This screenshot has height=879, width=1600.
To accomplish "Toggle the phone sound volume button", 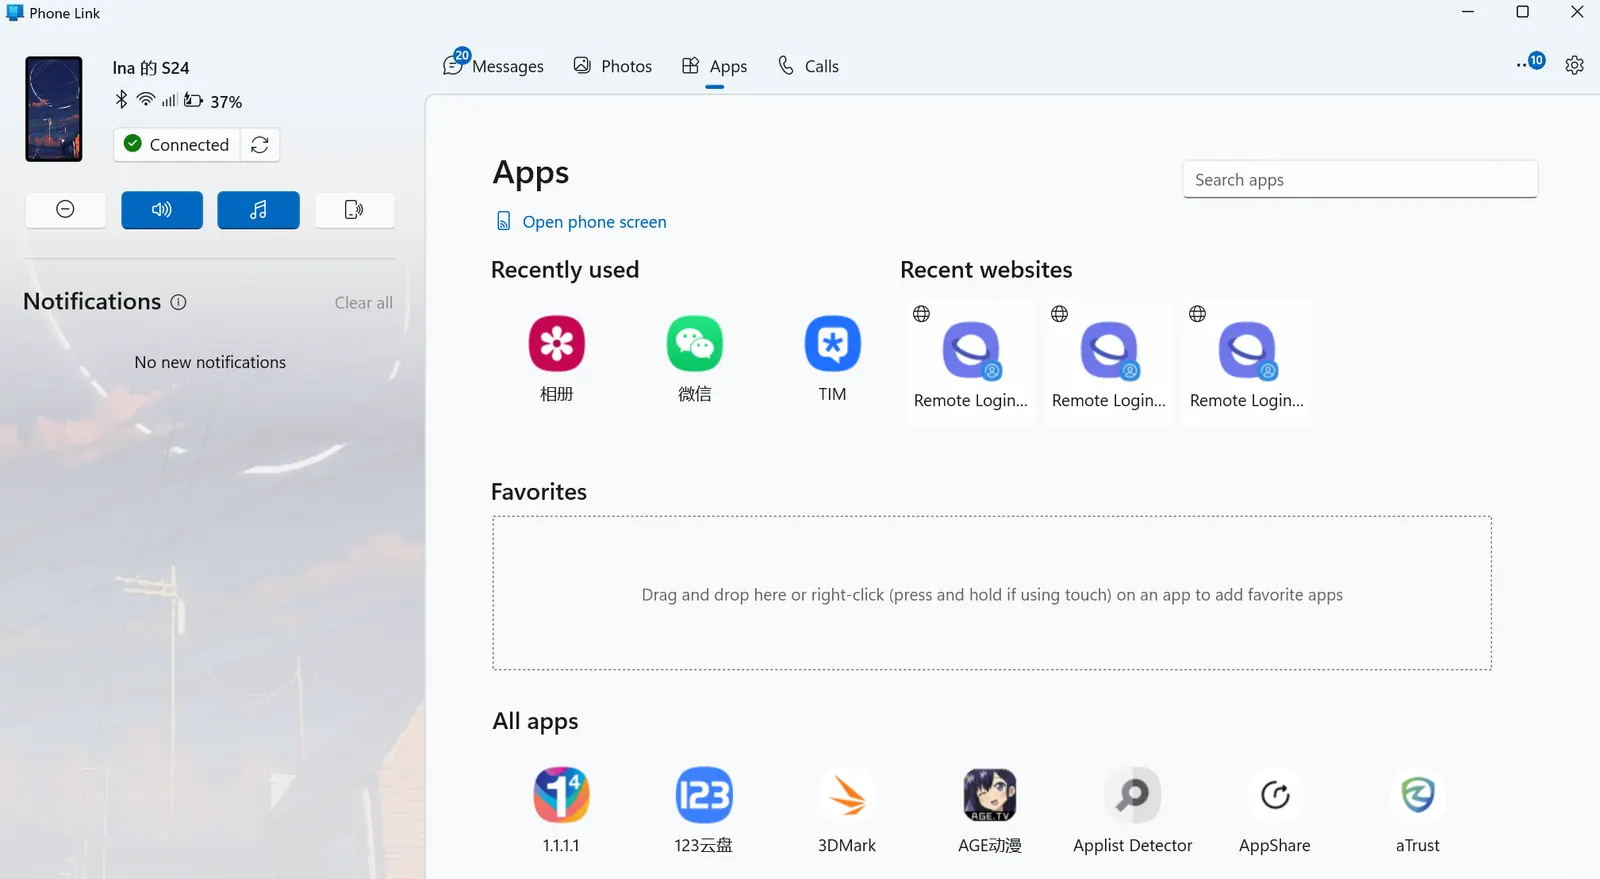I will point(162,210).
